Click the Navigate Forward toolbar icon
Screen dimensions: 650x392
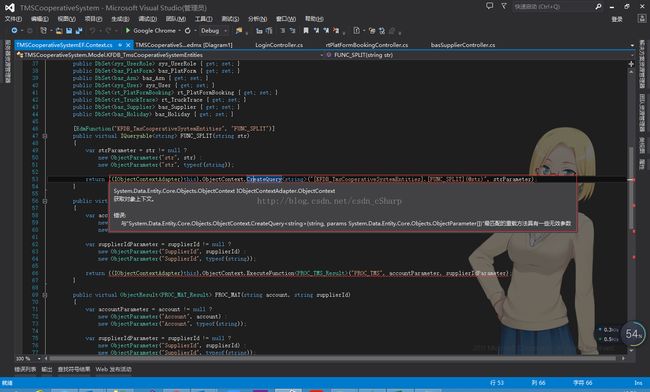(x=30, y=31)
